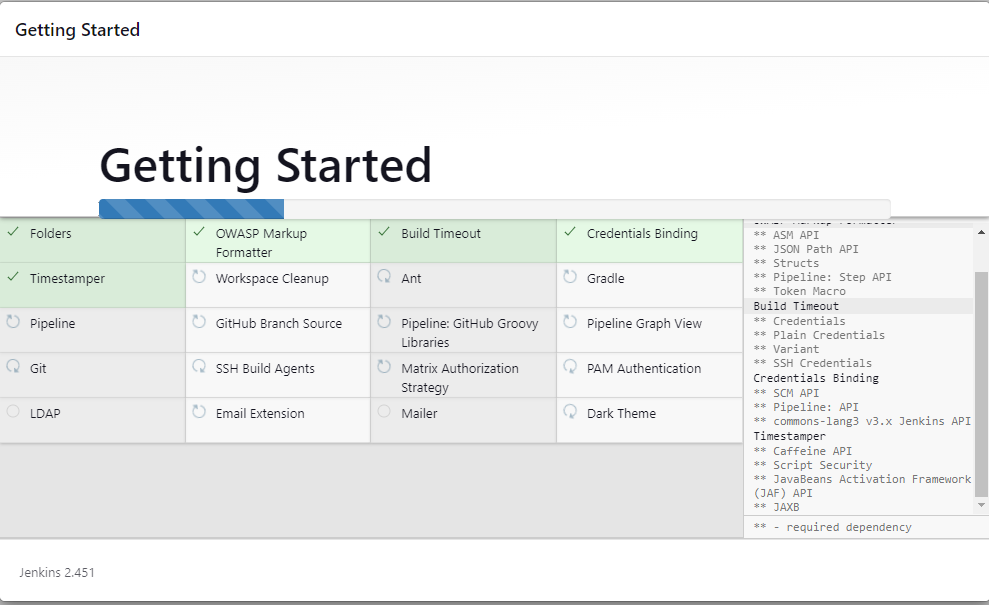Click the PAM Authentication plugin name
Screen dimensions: 989x605
(644, 368)
